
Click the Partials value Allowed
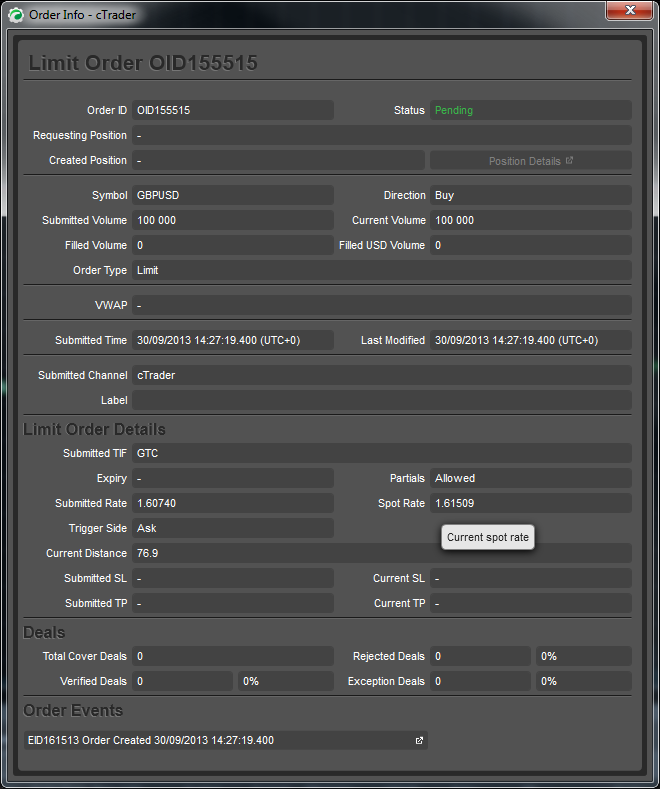(531, 478)
